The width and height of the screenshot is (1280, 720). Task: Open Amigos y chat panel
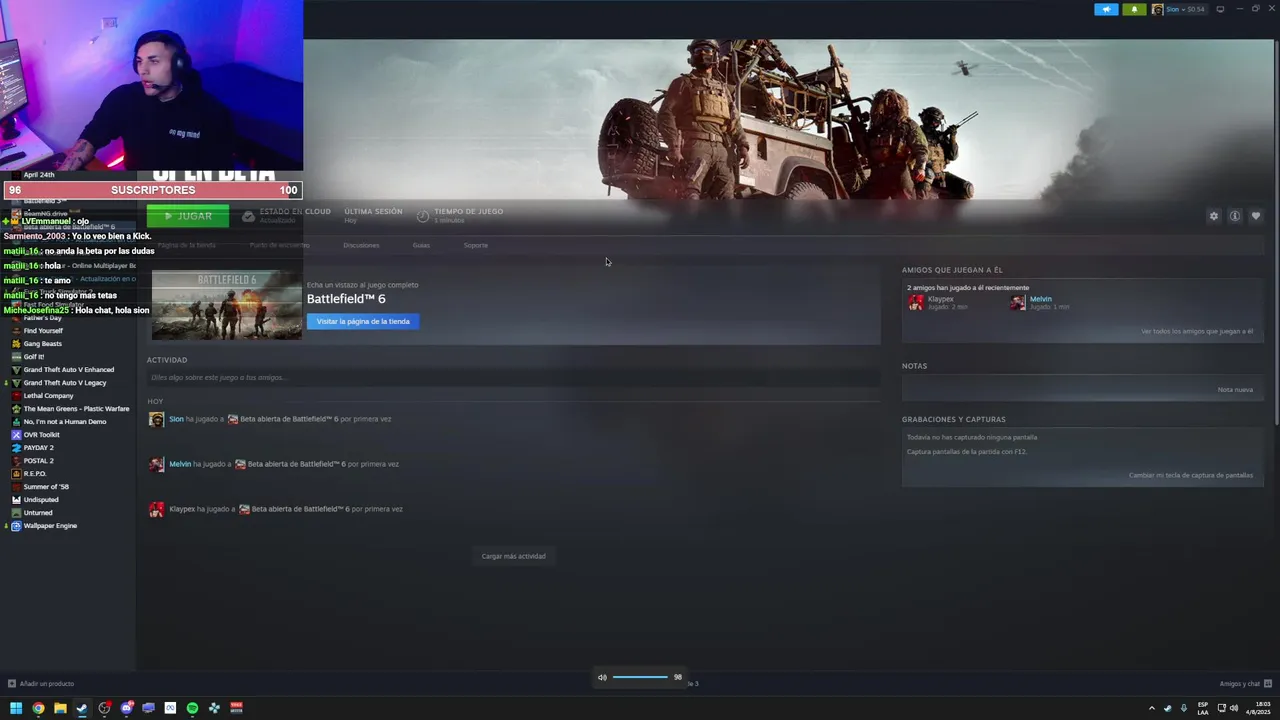[x=1246, y=684]
